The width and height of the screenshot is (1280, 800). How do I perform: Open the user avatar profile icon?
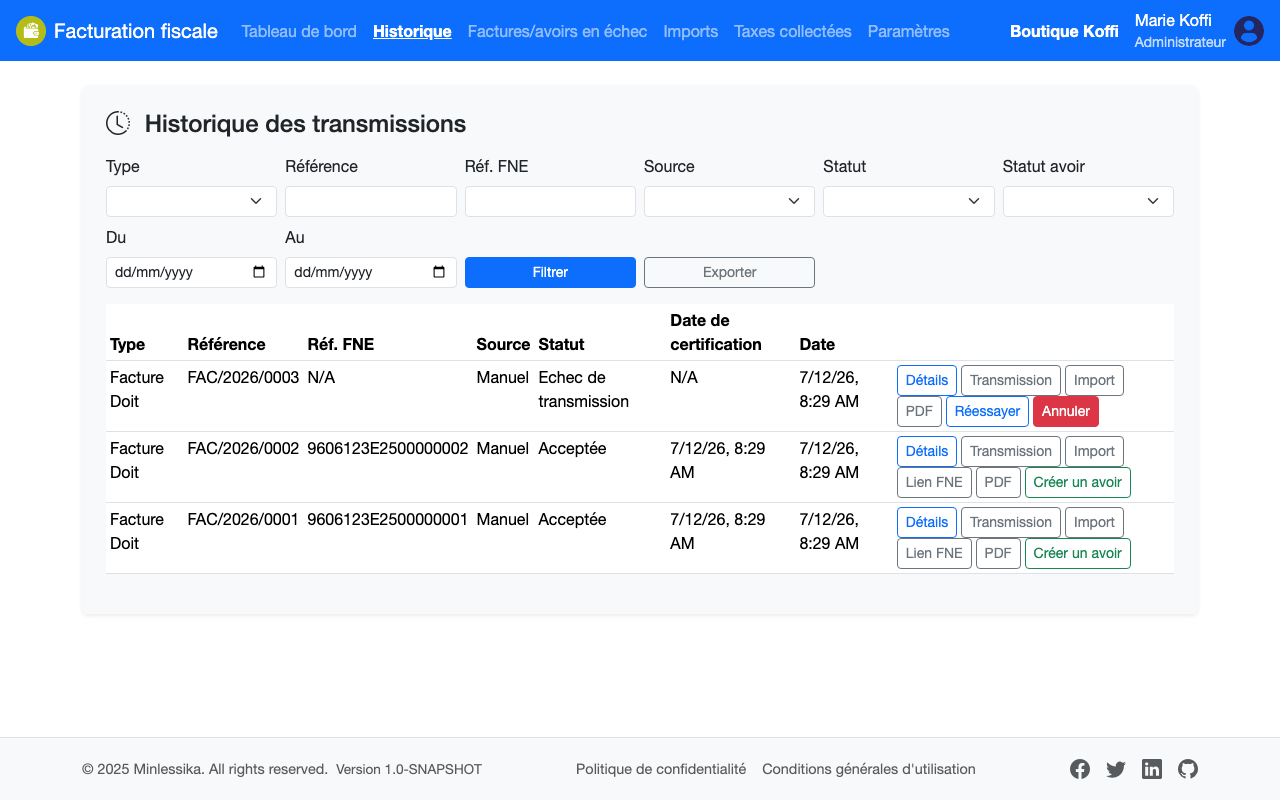1249,31
